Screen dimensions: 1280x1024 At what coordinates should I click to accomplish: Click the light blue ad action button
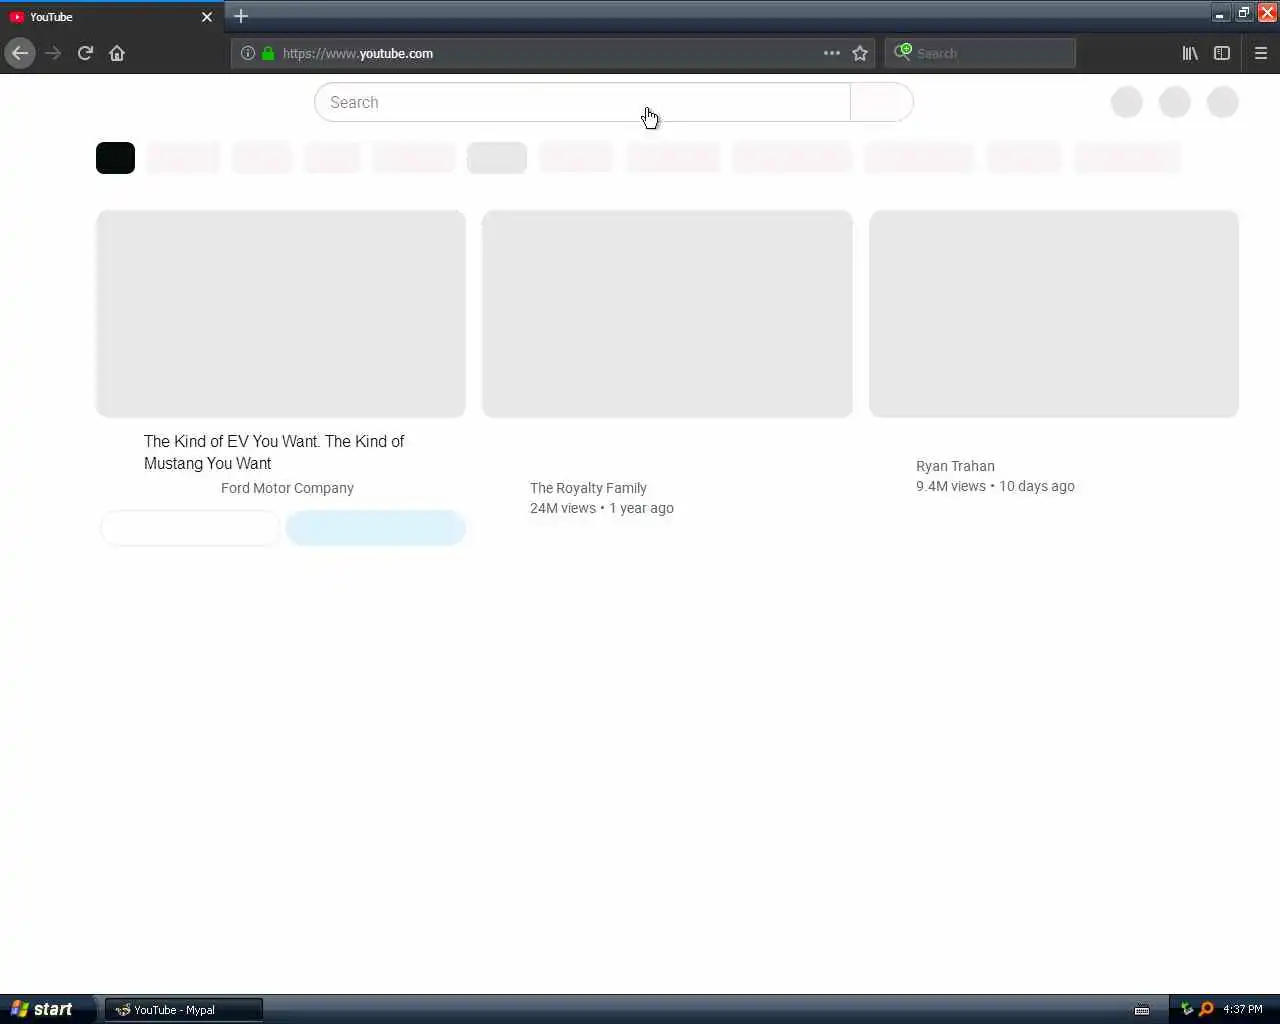(x=376, y=528)
